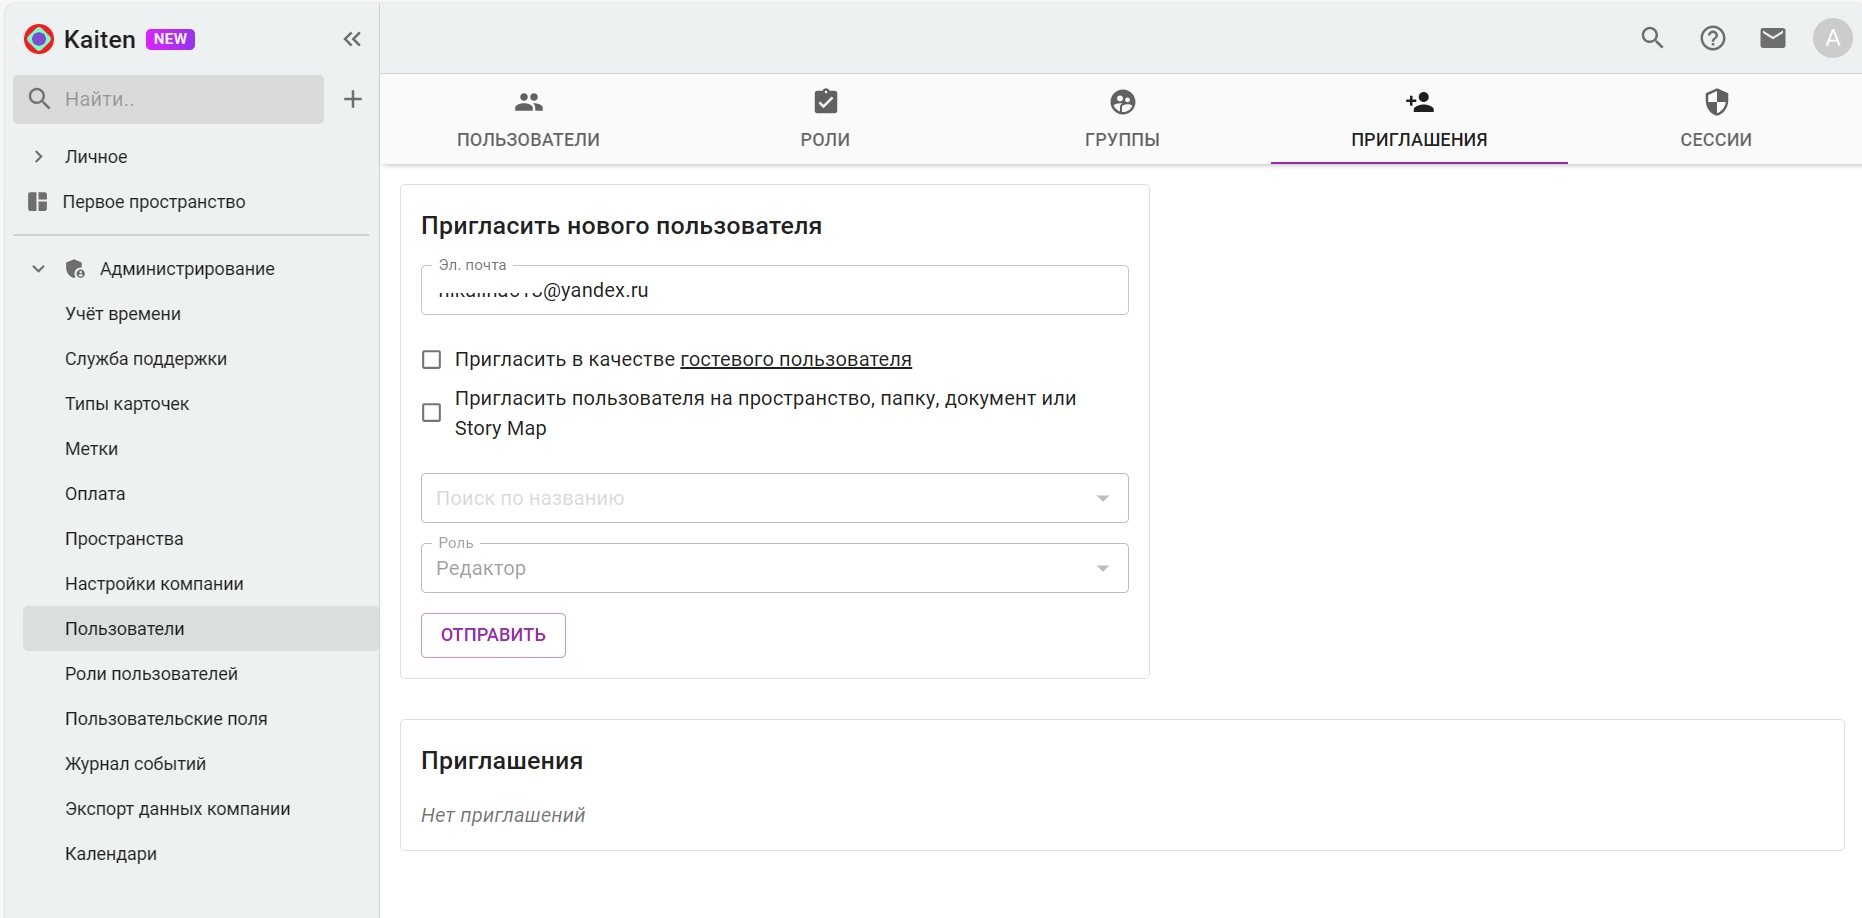
Task: Select the ПРИГЛАШЕНИЯ tab
Action: coord(1420,119)
